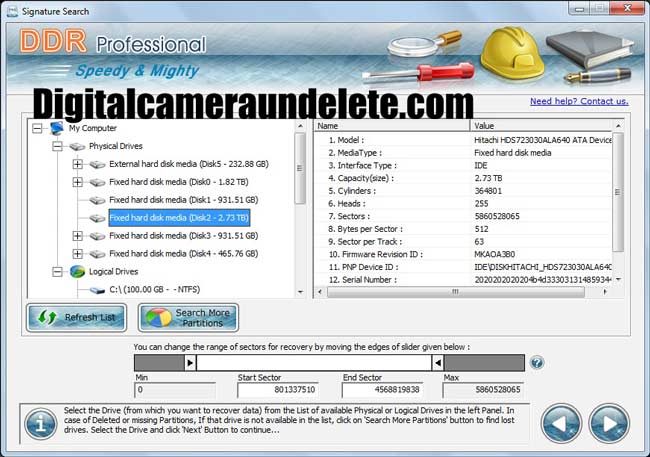Image resolution: width=650 pixels, height=457 pixels.
Task: Select My Computer computer icon
Action: pos(57,128)
